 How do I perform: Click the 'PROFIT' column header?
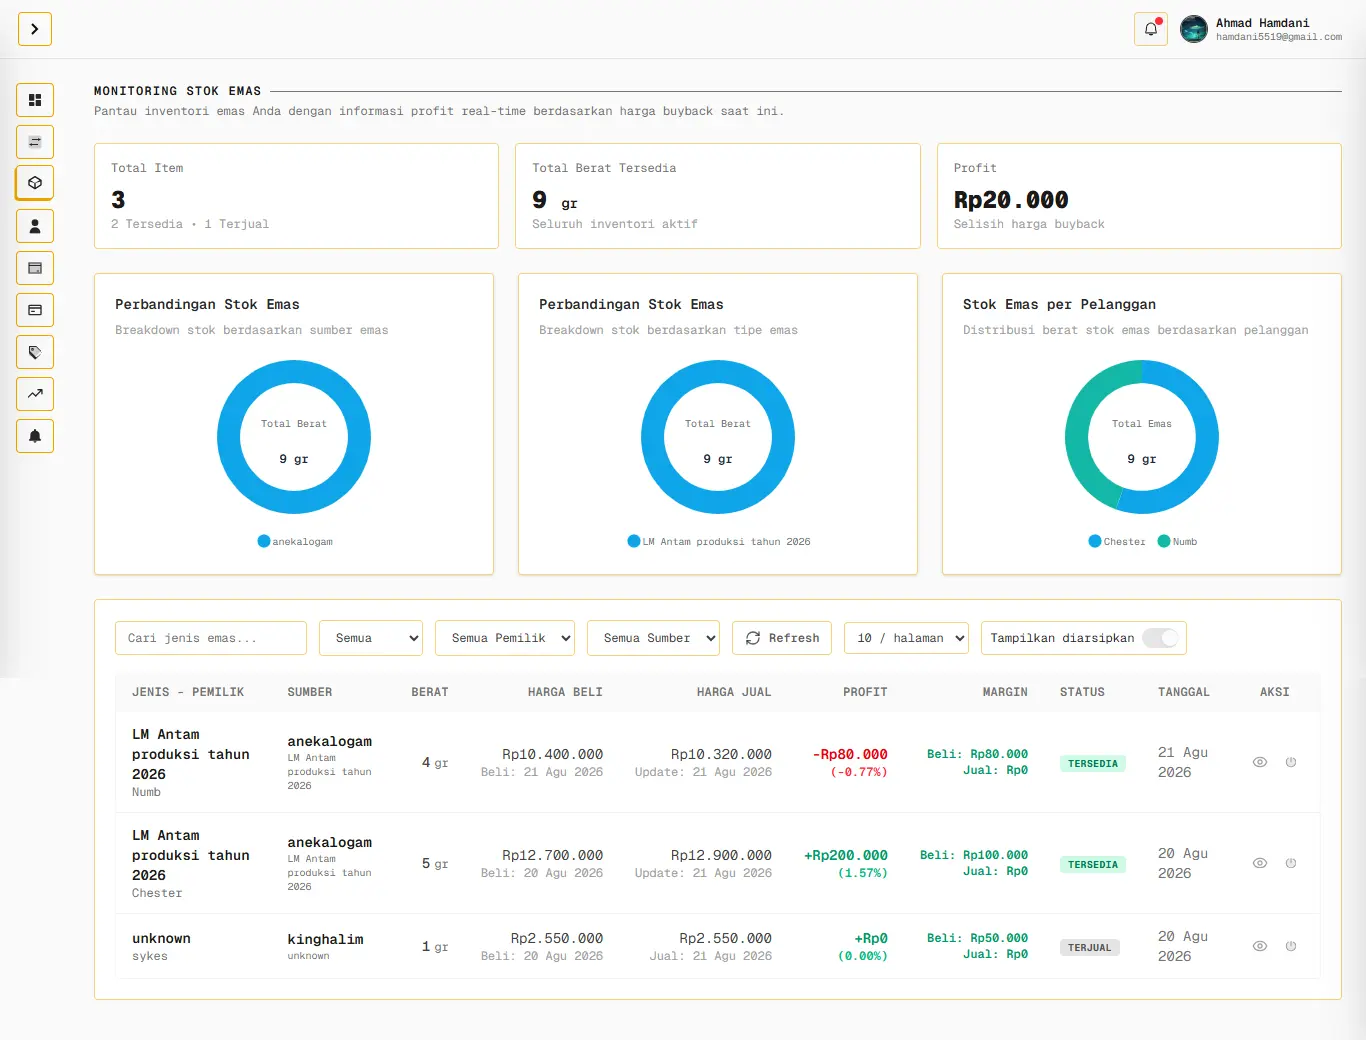pyautogui.click(x=865, y=692)
